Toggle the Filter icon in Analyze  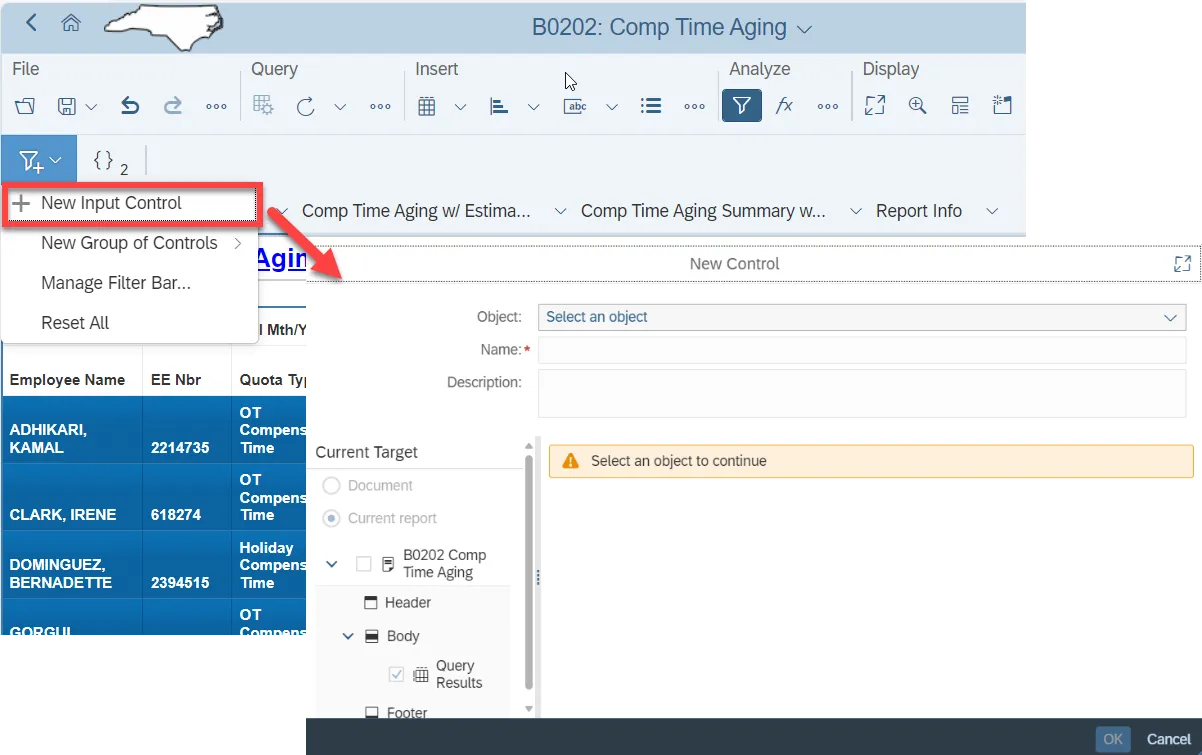pyautogui.click(x=742, y=106)
